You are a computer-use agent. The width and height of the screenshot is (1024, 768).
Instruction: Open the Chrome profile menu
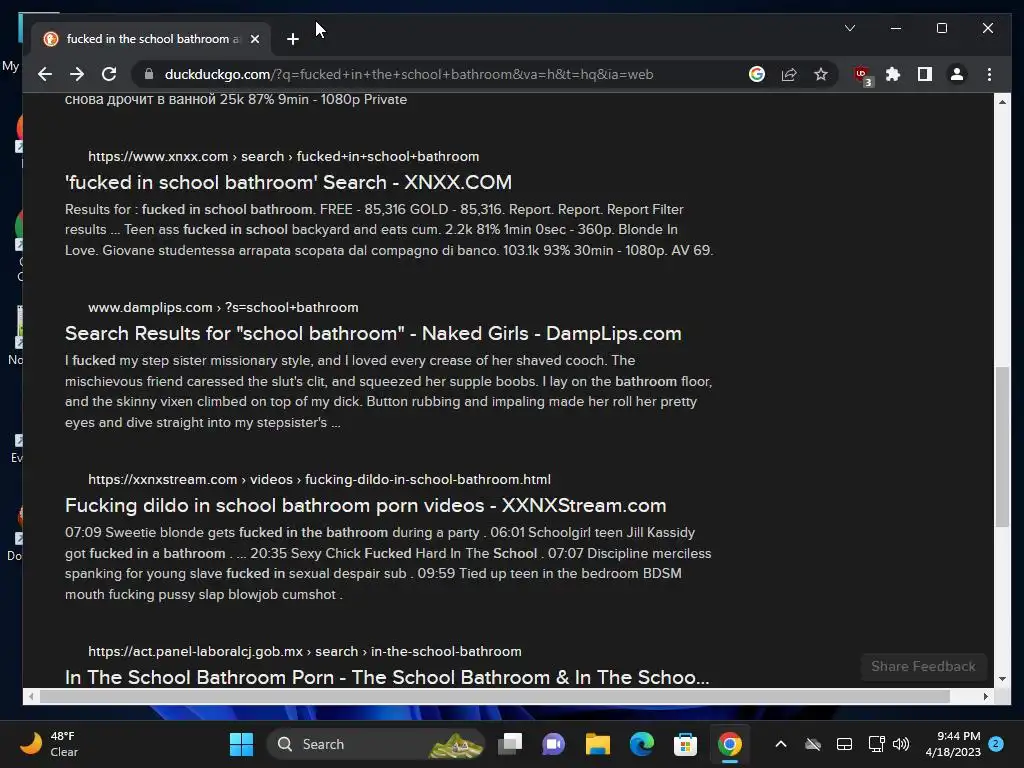[x=957, y=74]
